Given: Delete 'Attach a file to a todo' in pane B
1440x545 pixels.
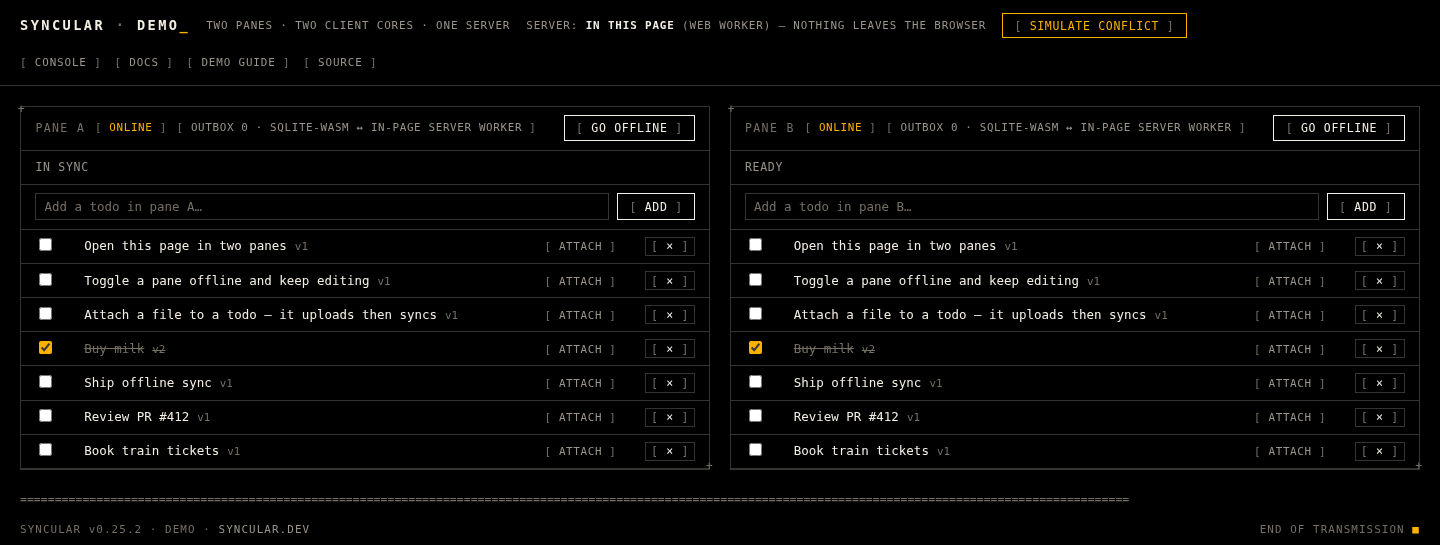Looking at the screenshot, I should pyautogui.click(x=1380, y=314).
